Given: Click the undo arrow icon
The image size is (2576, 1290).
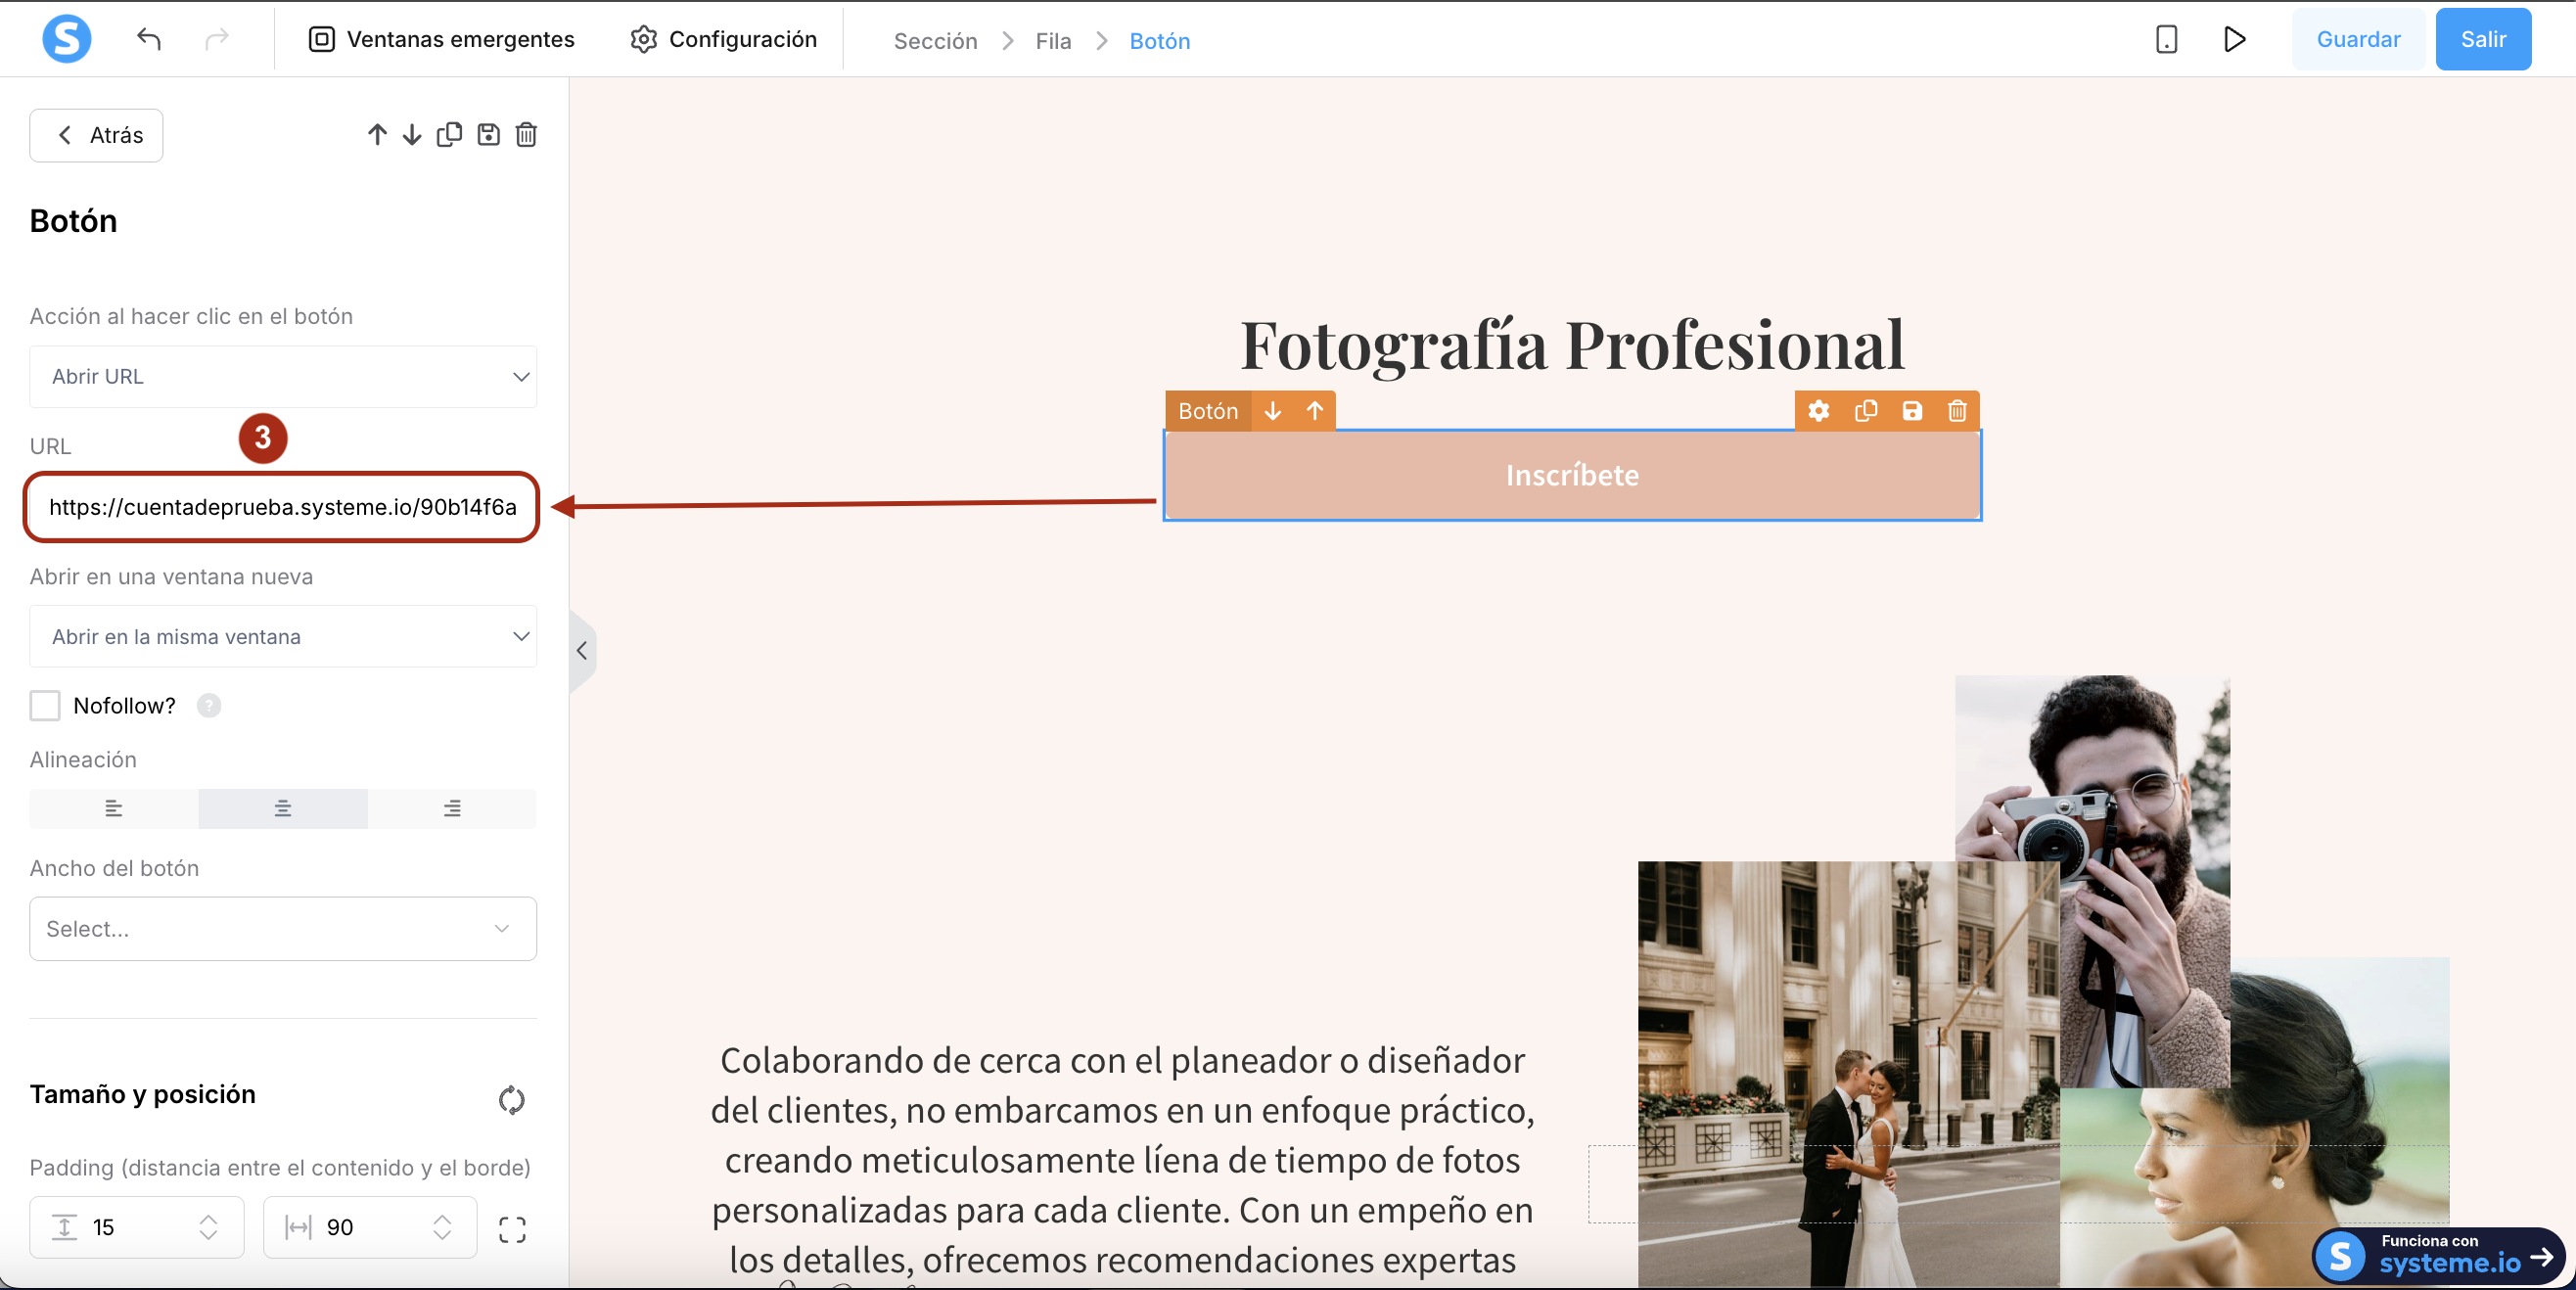Looking at the screenshot, I should click(149, 39).
